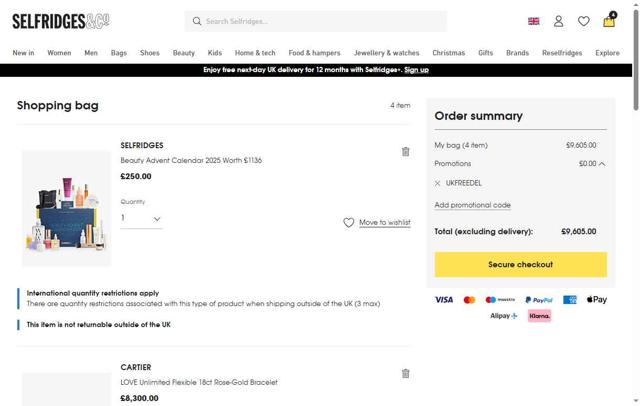Click the search magnifier icon
This screenshot has height=406, width=640.
coord(197,21)
